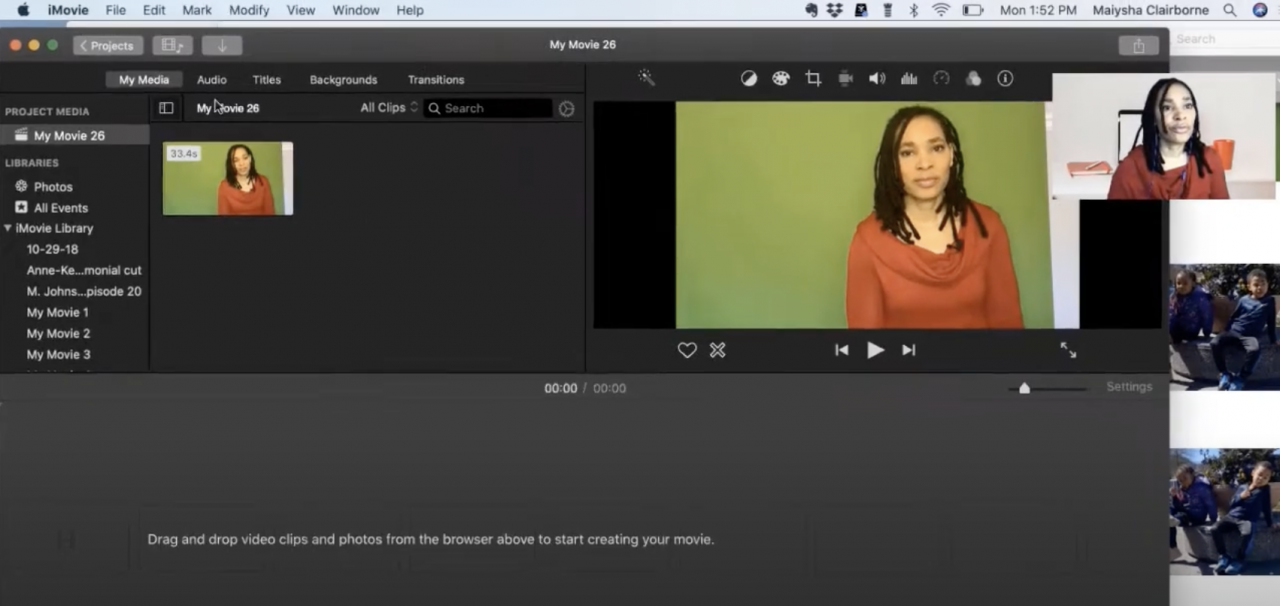Open the Titles tab
Screen dimensions: 1280x606
point(267,80)
